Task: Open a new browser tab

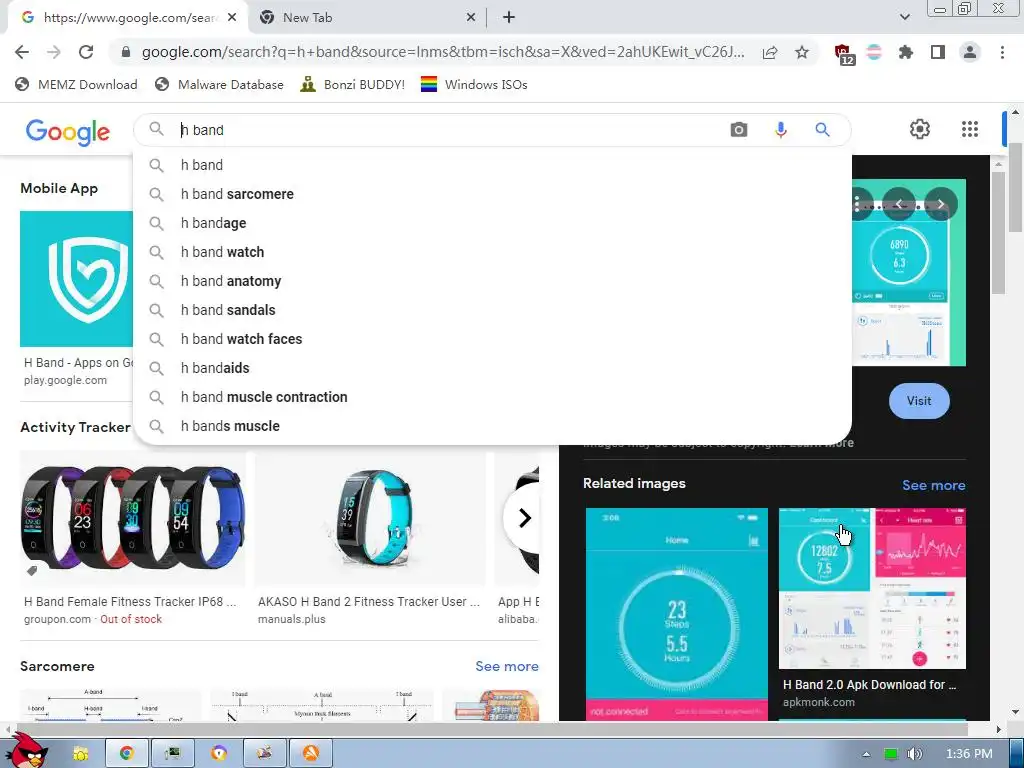Action: 509,18
